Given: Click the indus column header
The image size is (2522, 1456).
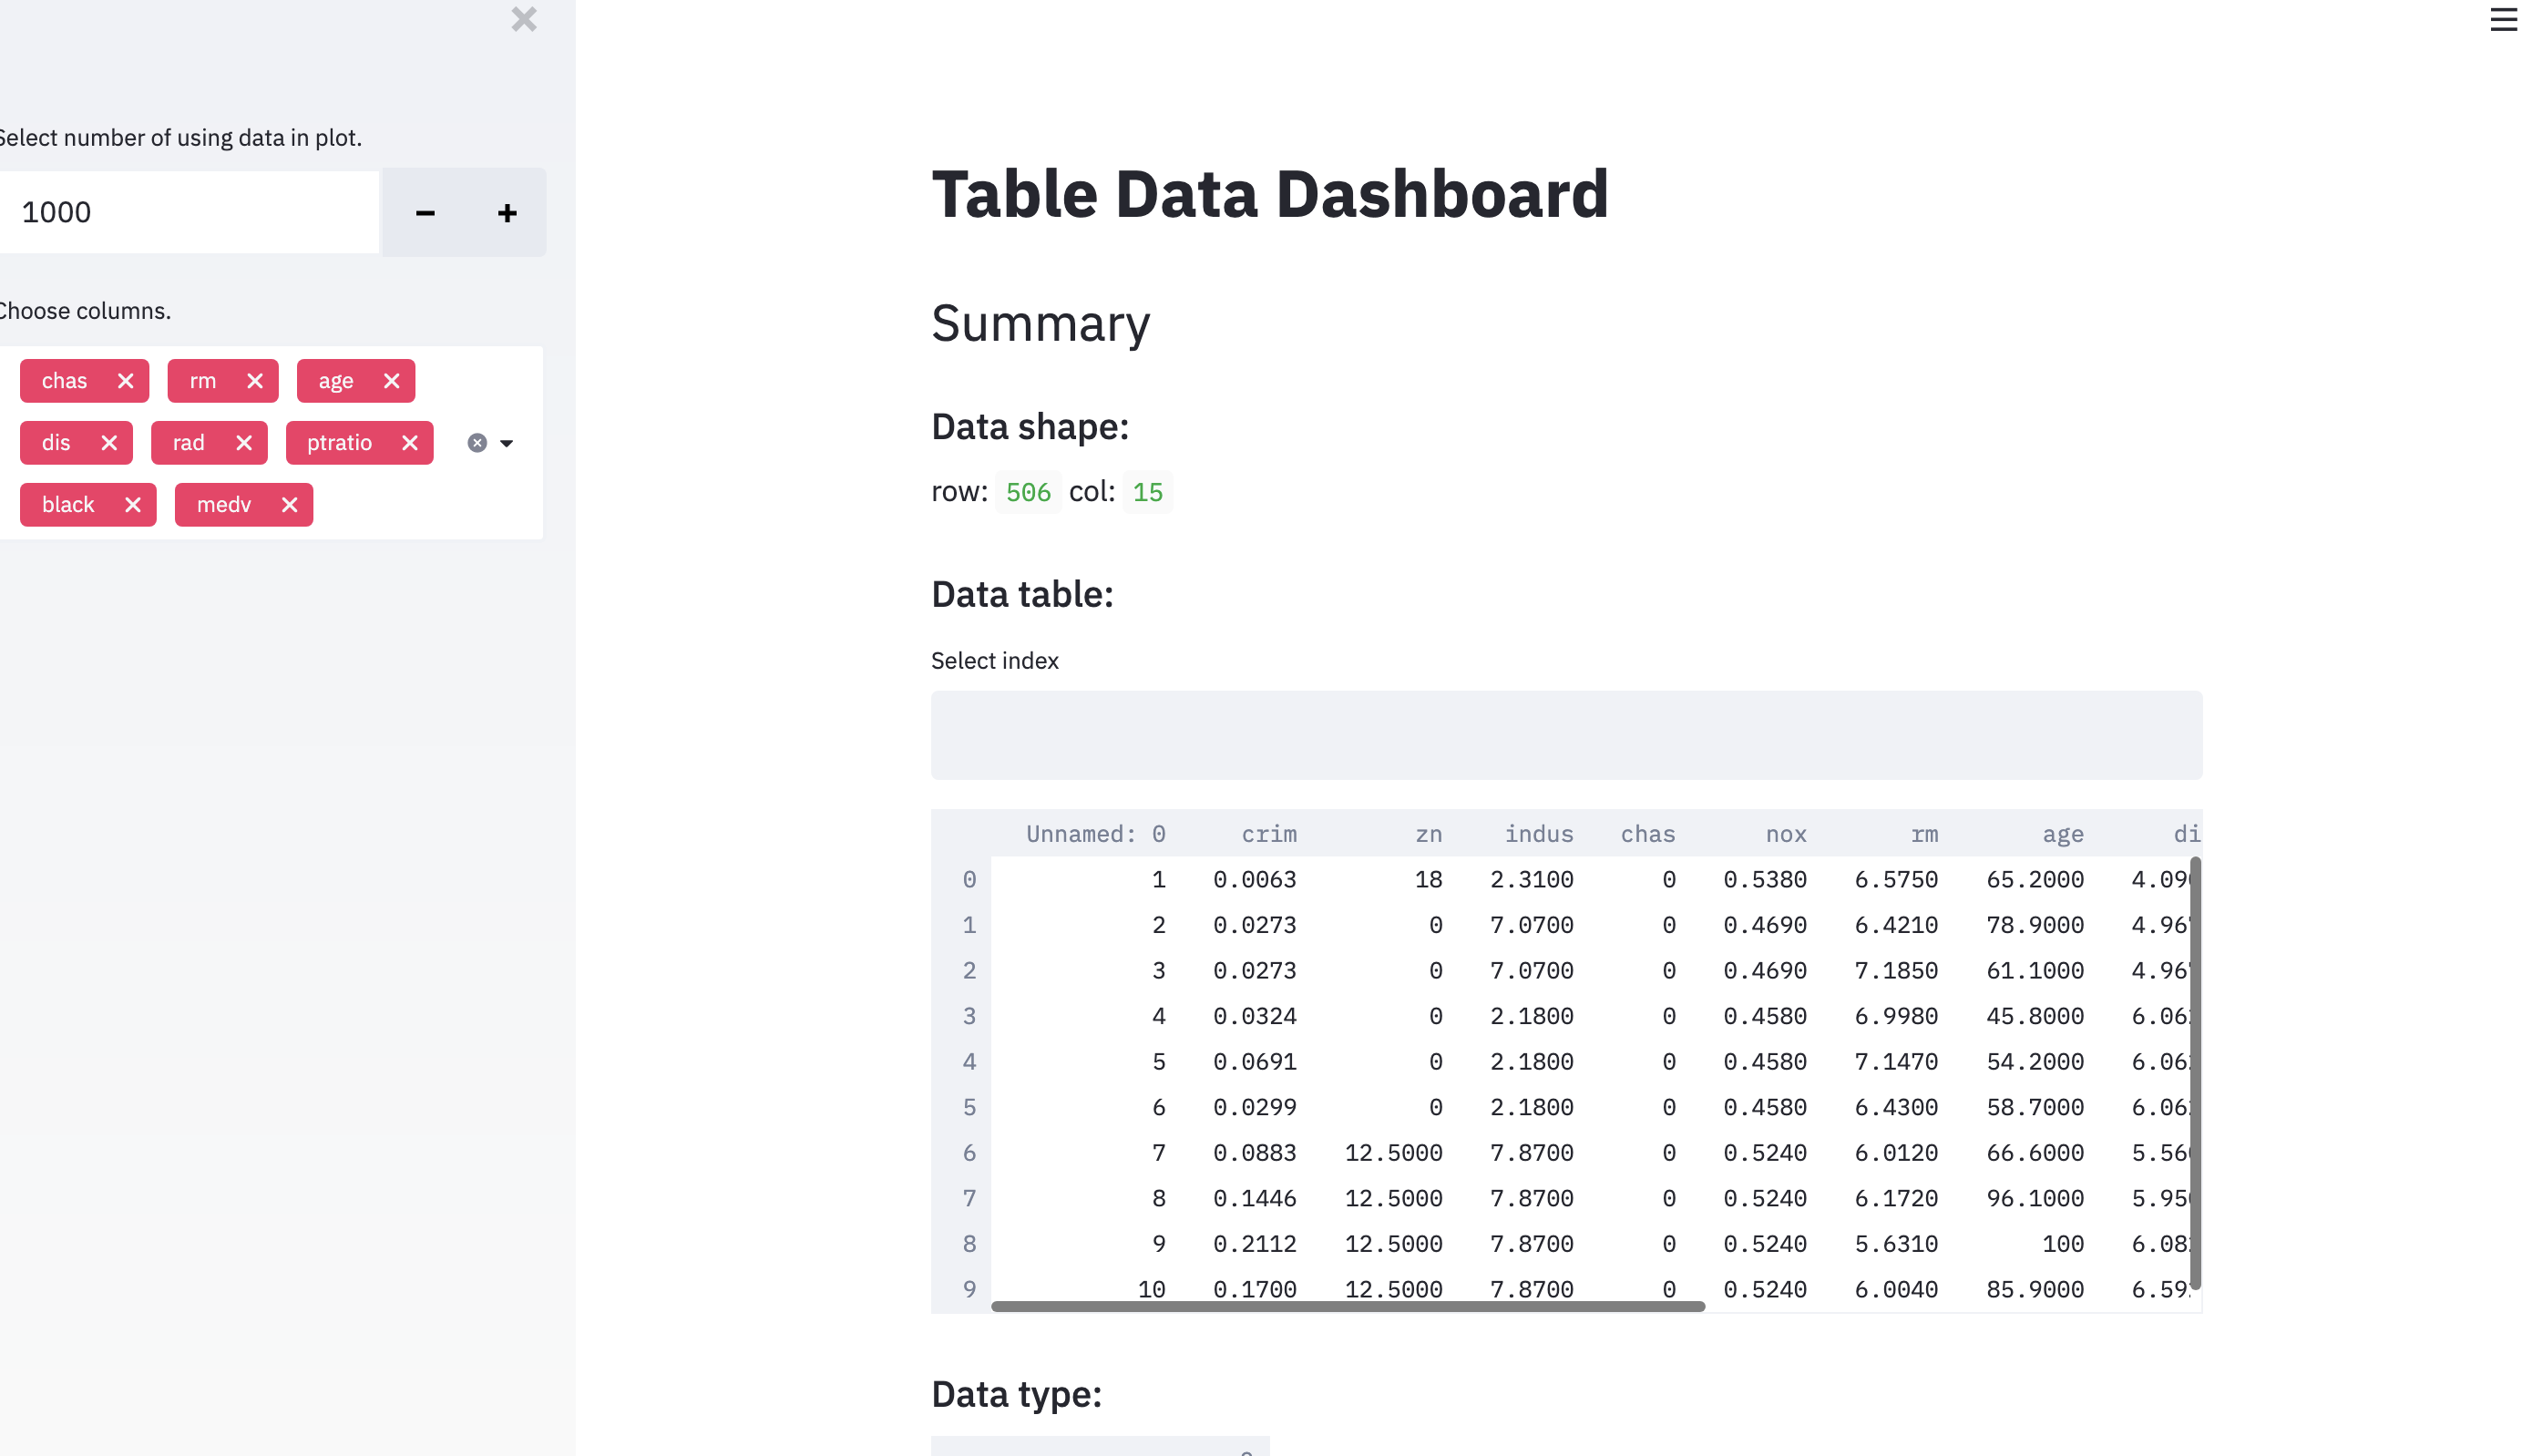Looking at the screenshot, I should click(1538, 834).
